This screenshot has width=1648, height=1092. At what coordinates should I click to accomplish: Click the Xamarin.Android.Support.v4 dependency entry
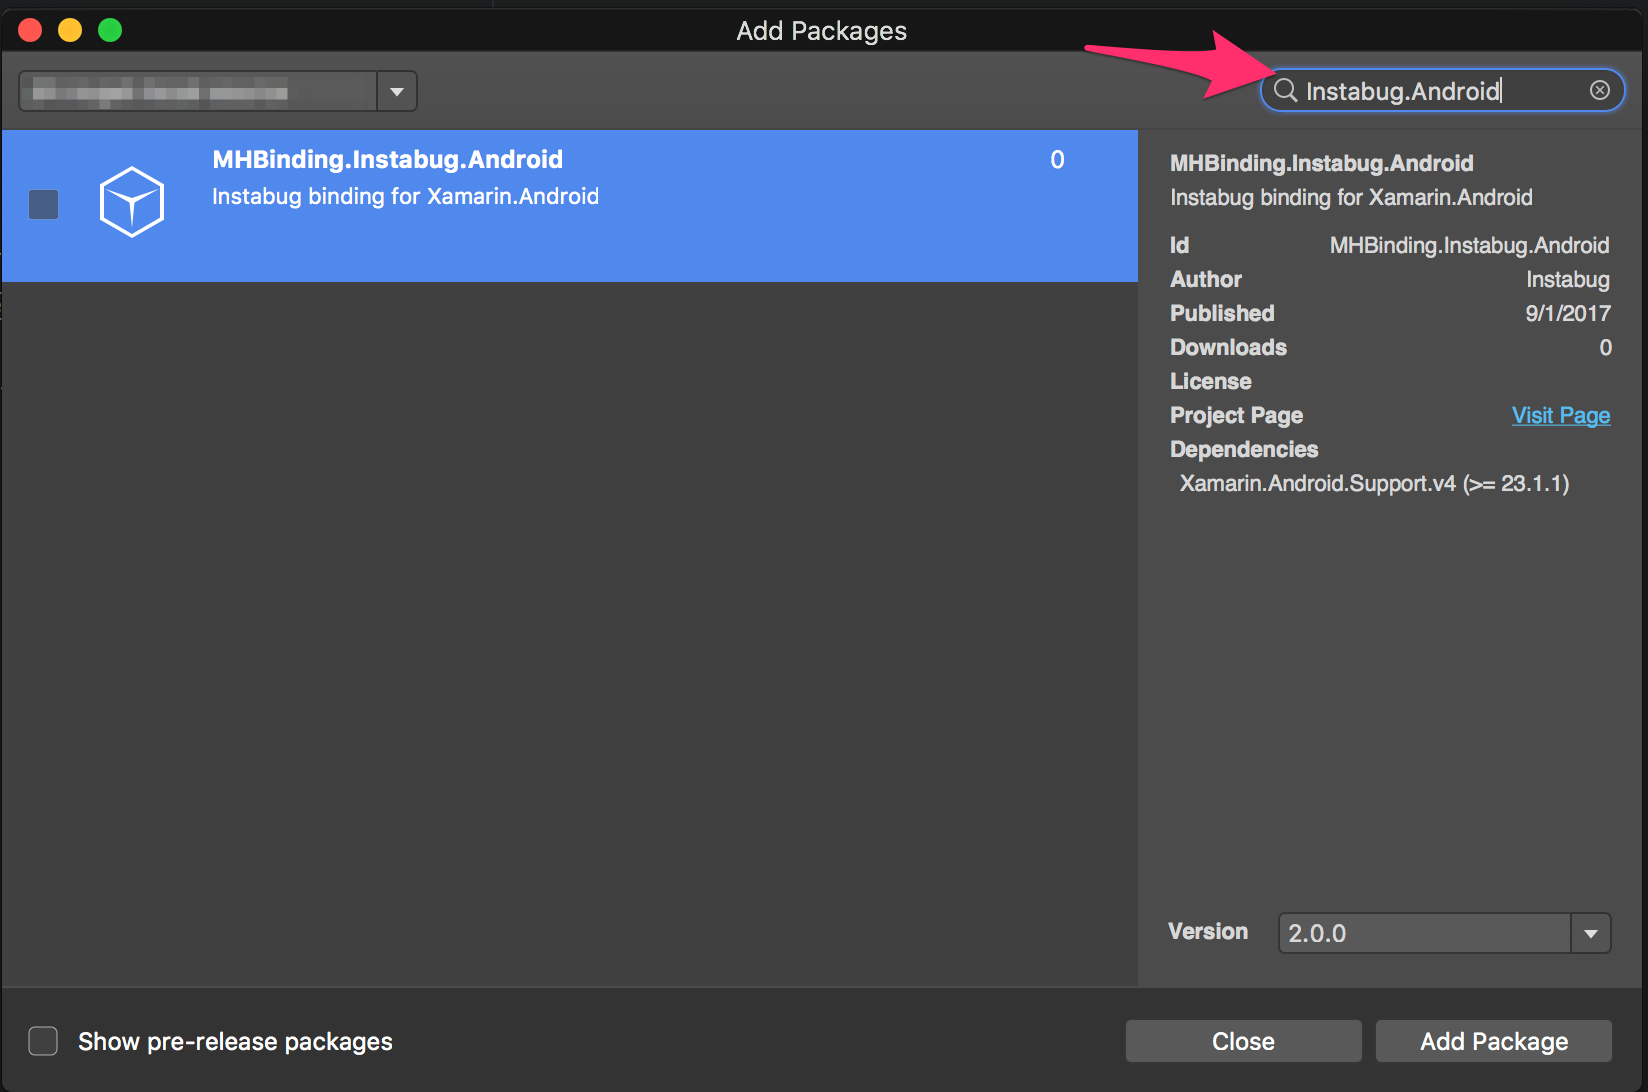pyautogui.click(x=1374, y=483)
